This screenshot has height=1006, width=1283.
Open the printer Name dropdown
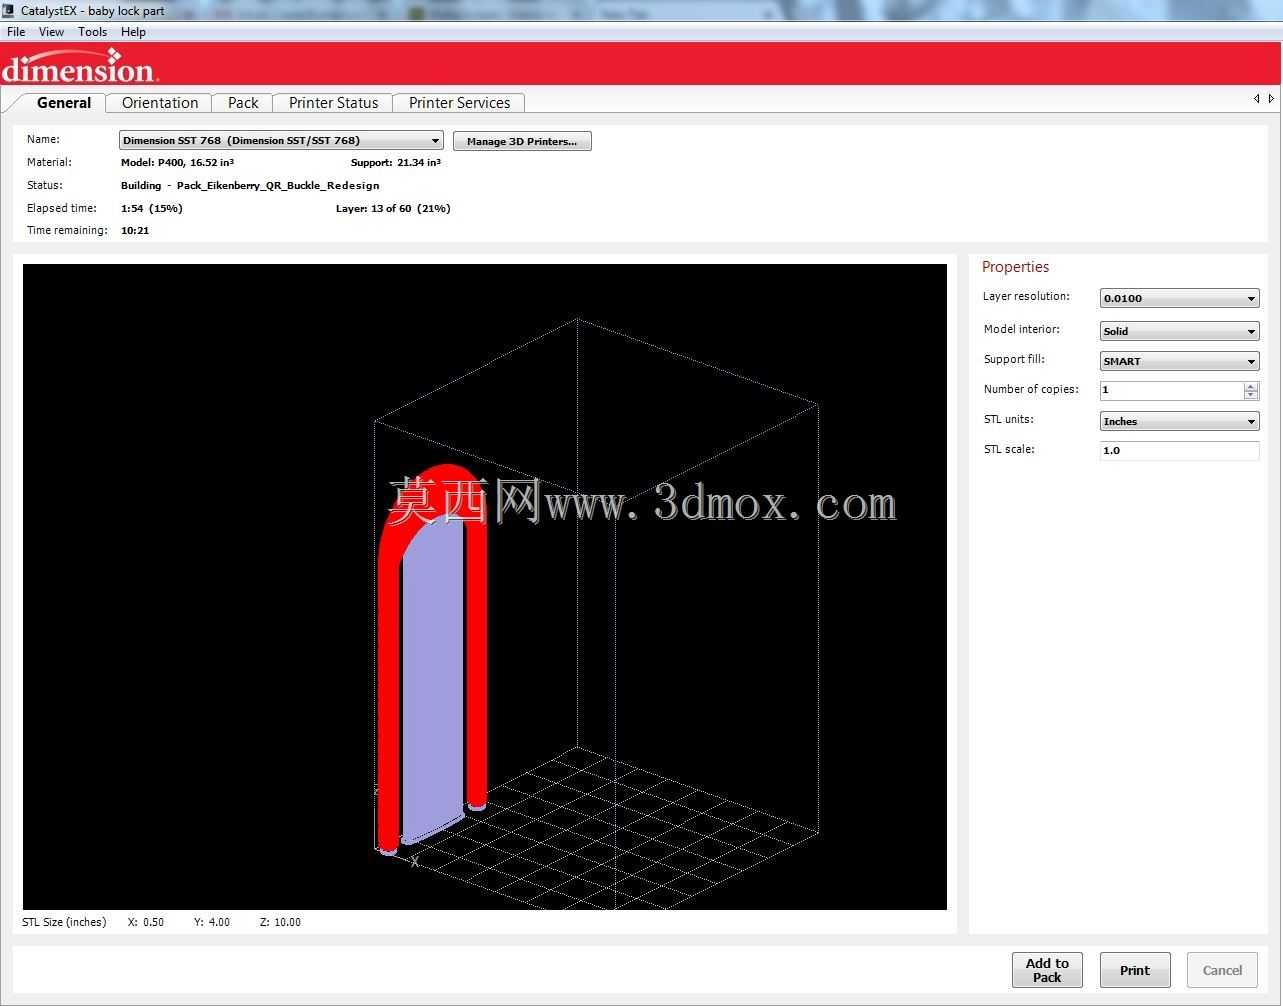(x=281, y=141)
